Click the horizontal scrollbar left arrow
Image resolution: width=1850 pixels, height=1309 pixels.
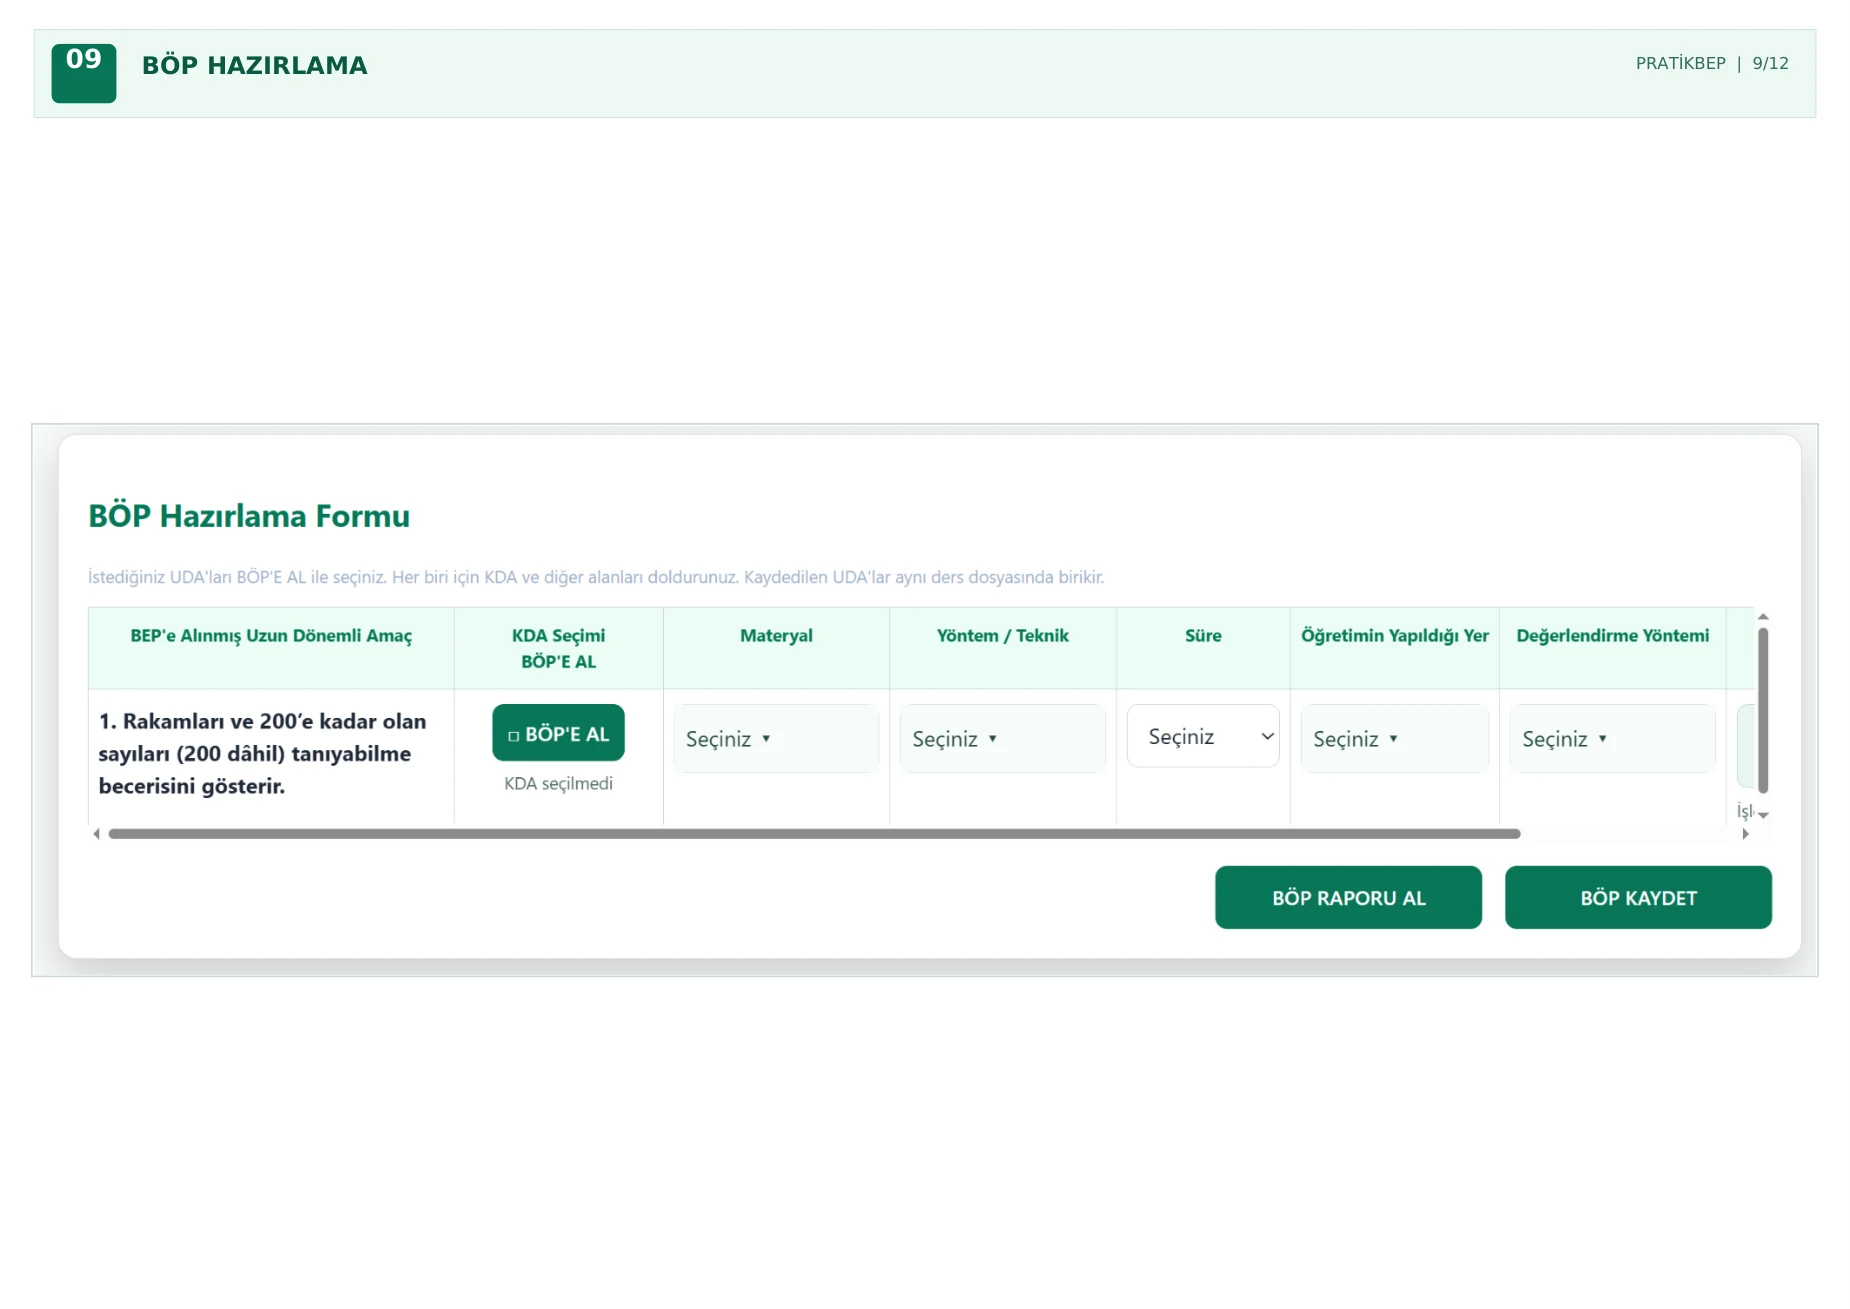[96, 834]
